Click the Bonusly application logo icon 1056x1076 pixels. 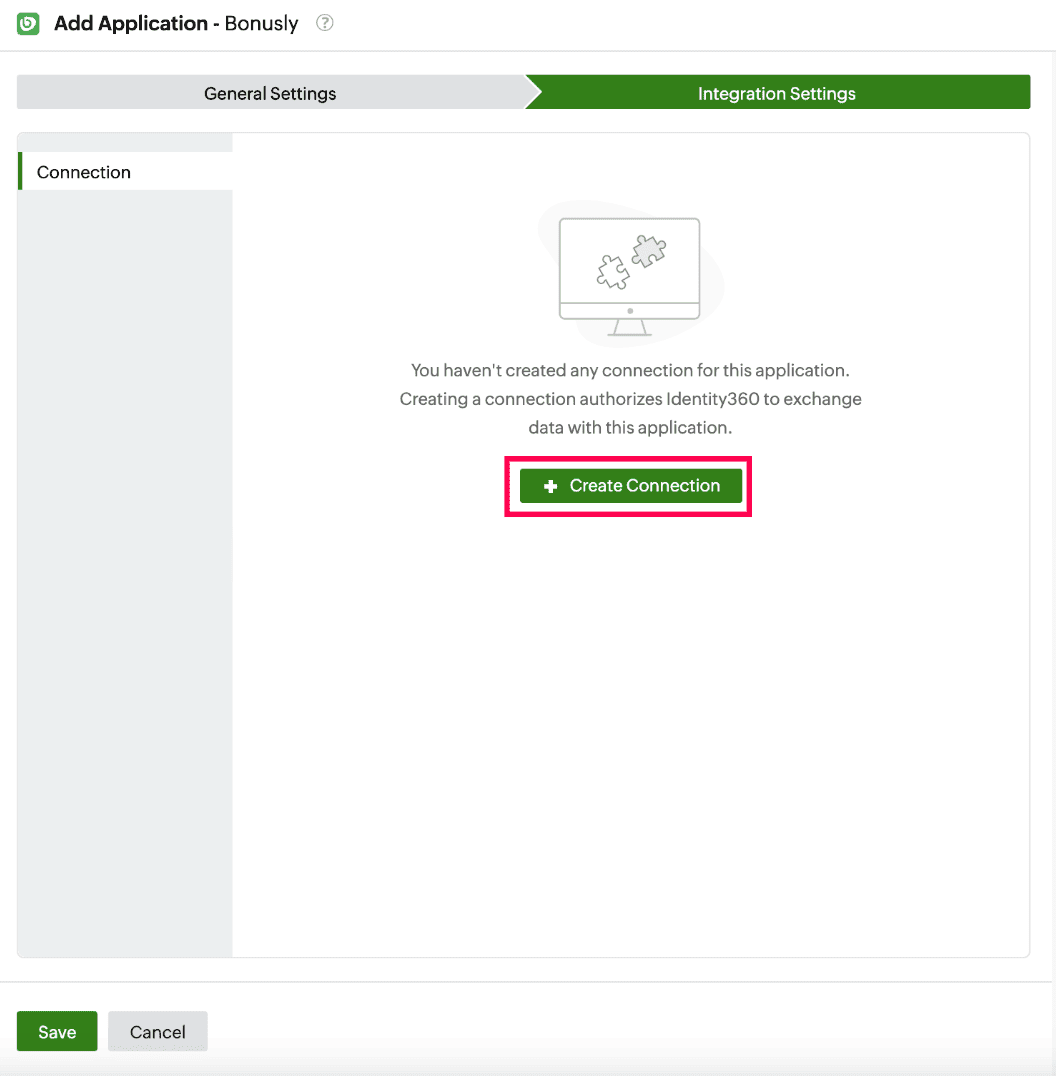tap(28, 23)
